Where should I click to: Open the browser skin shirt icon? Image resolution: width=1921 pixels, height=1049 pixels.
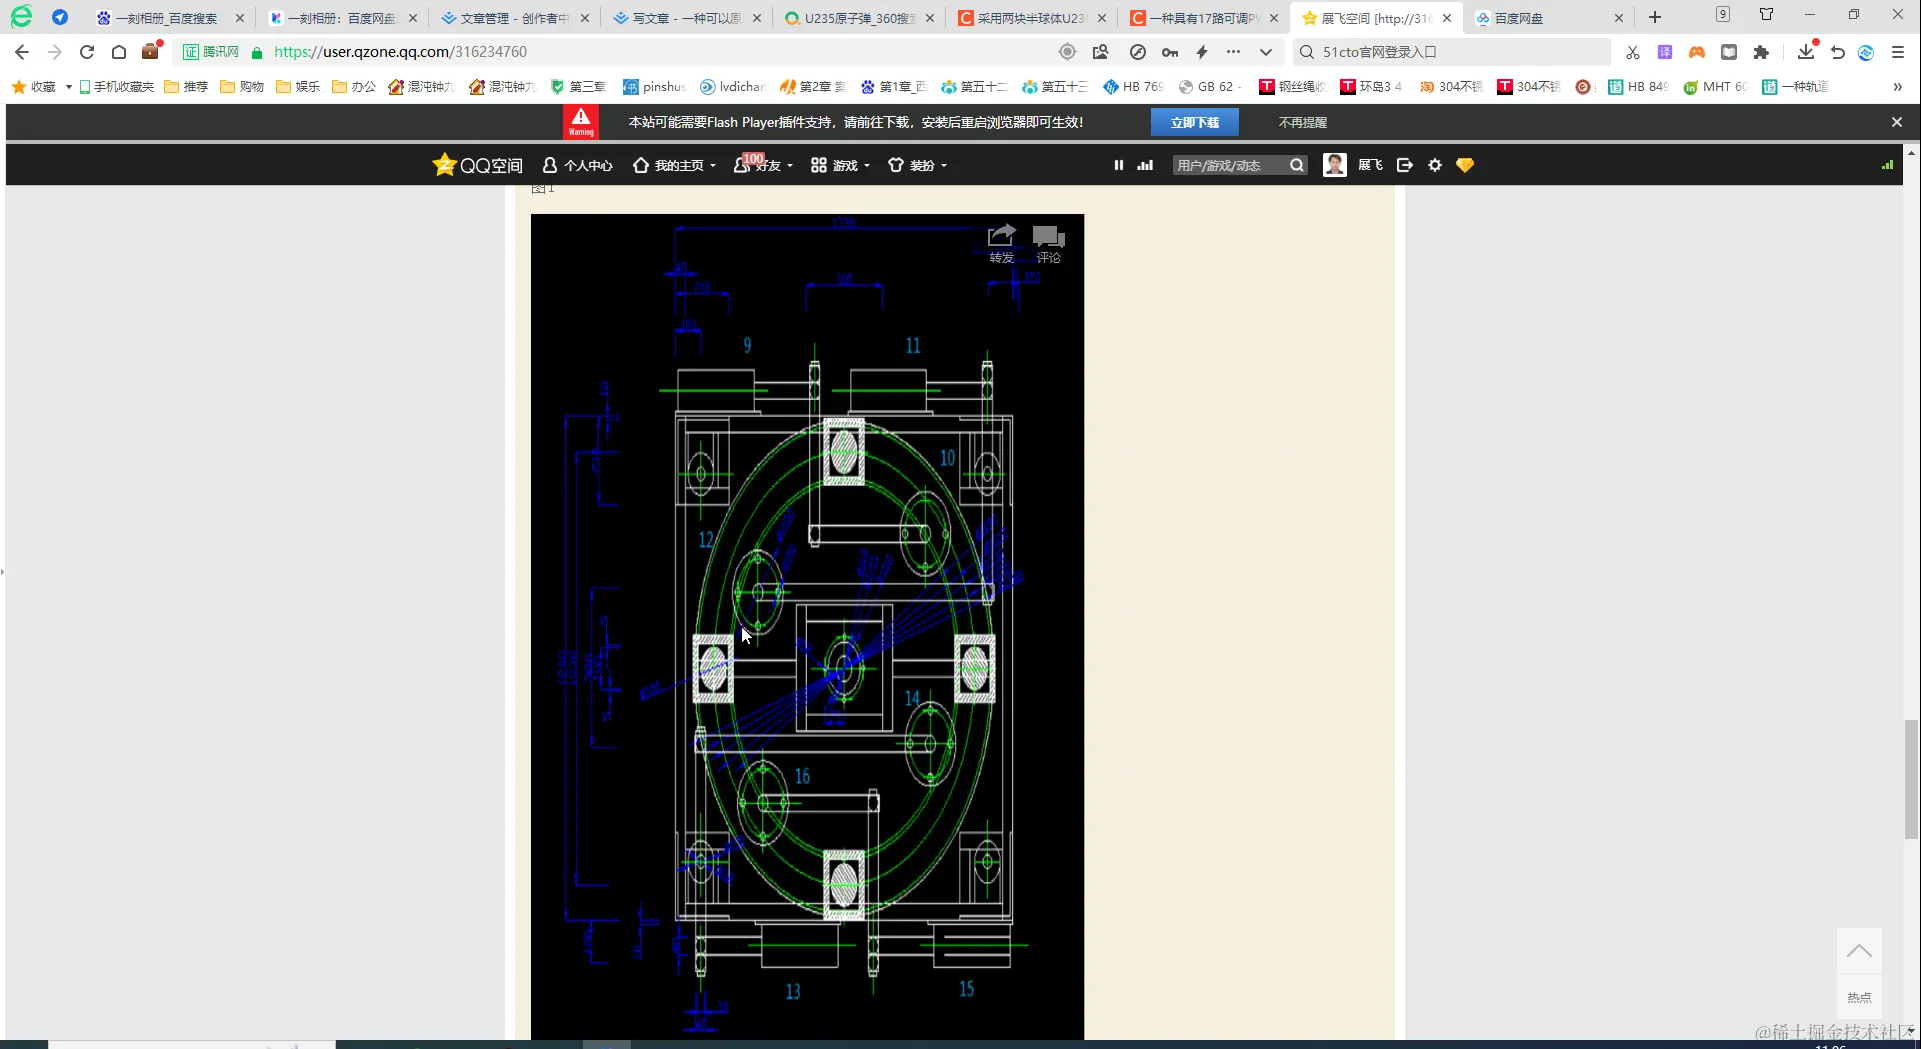pos(1767,15)
